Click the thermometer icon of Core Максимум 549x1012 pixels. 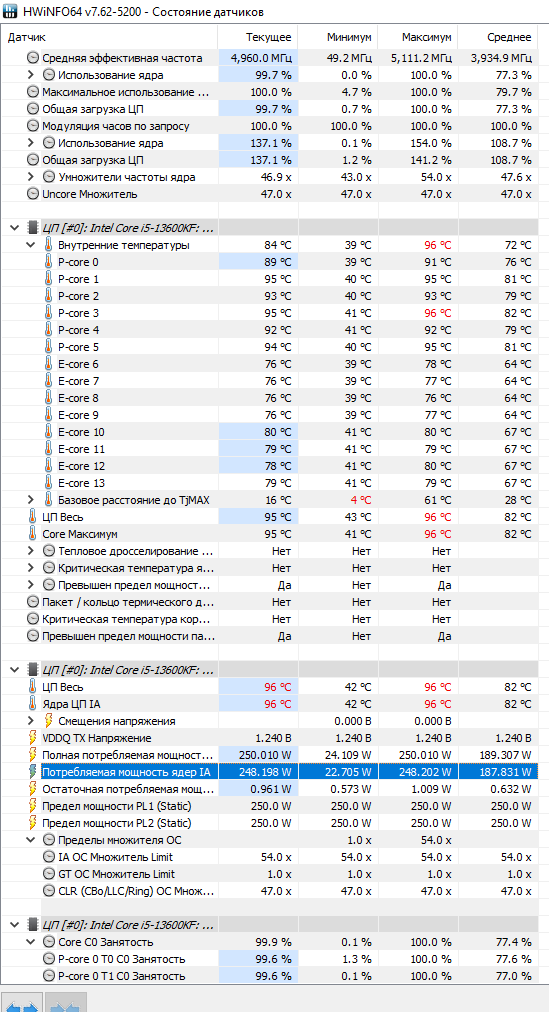33,534
